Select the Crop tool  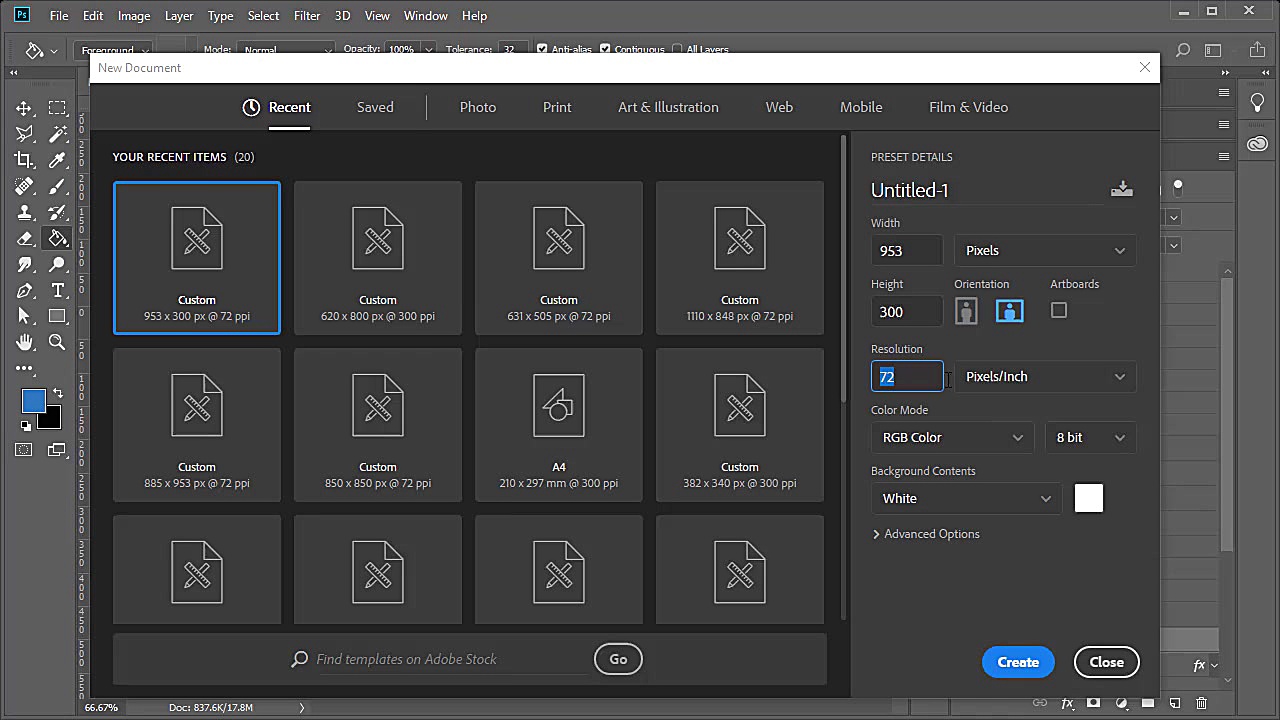tap(25, 160)
